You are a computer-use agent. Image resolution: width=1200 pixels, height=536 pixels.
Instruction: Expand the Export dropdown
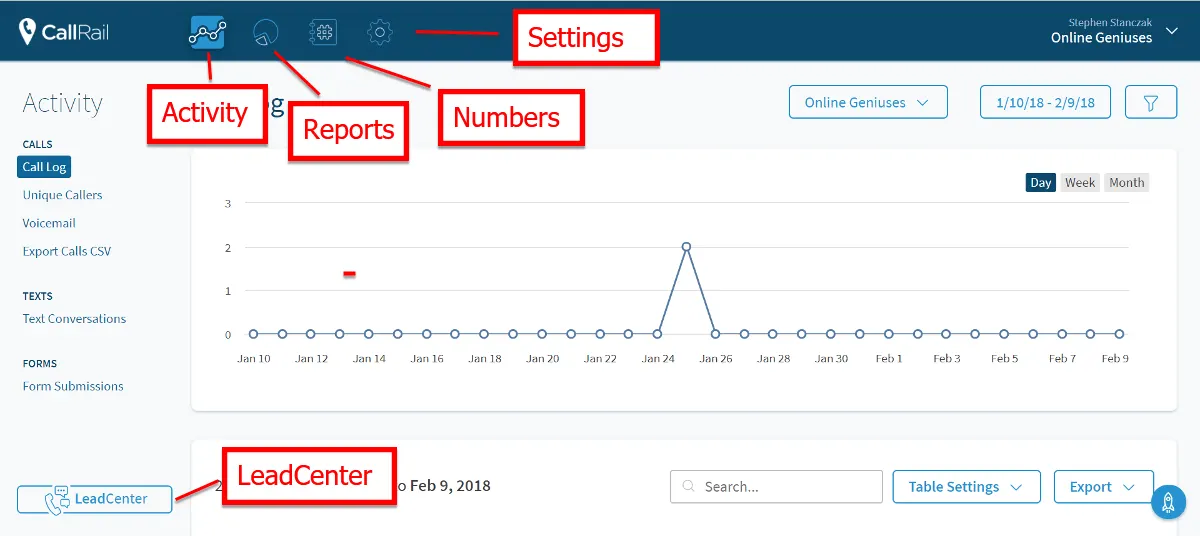tap(1104, 487)
